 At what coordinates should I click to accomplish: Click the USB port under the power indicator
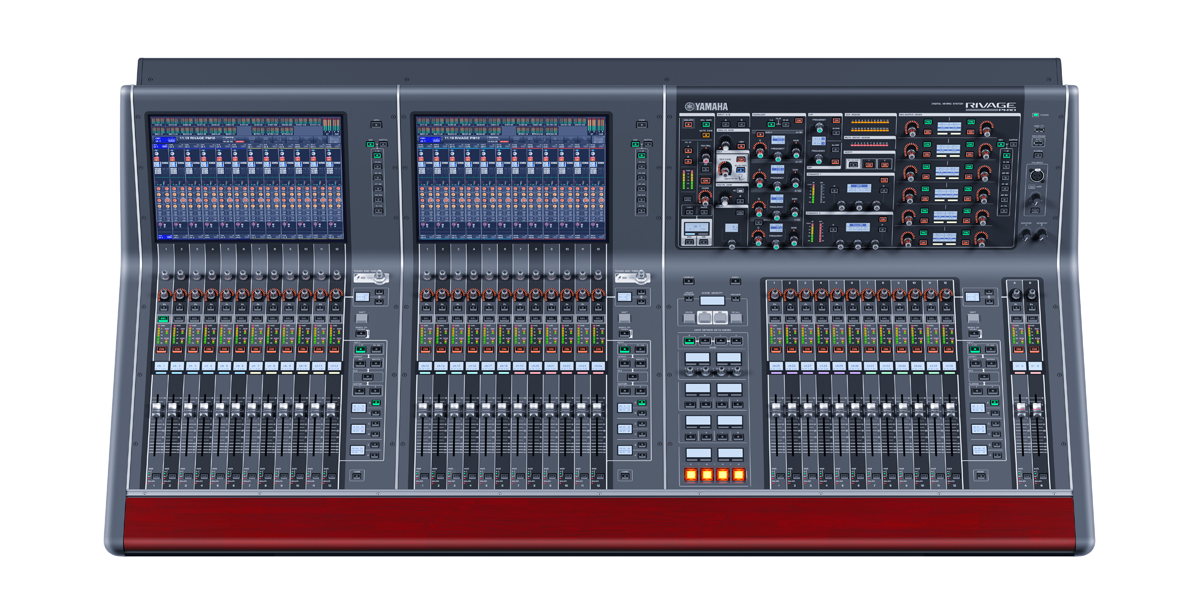(1039, 128)
